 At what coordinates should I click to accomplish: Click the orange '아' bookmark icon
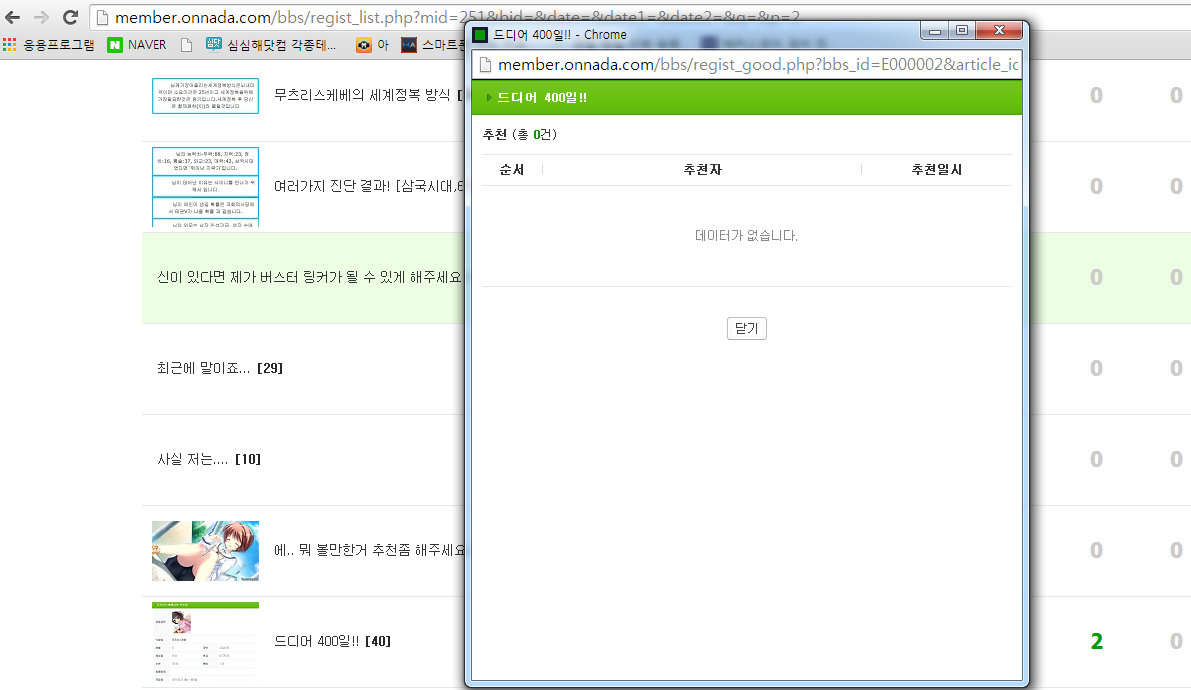pos(364,45)
